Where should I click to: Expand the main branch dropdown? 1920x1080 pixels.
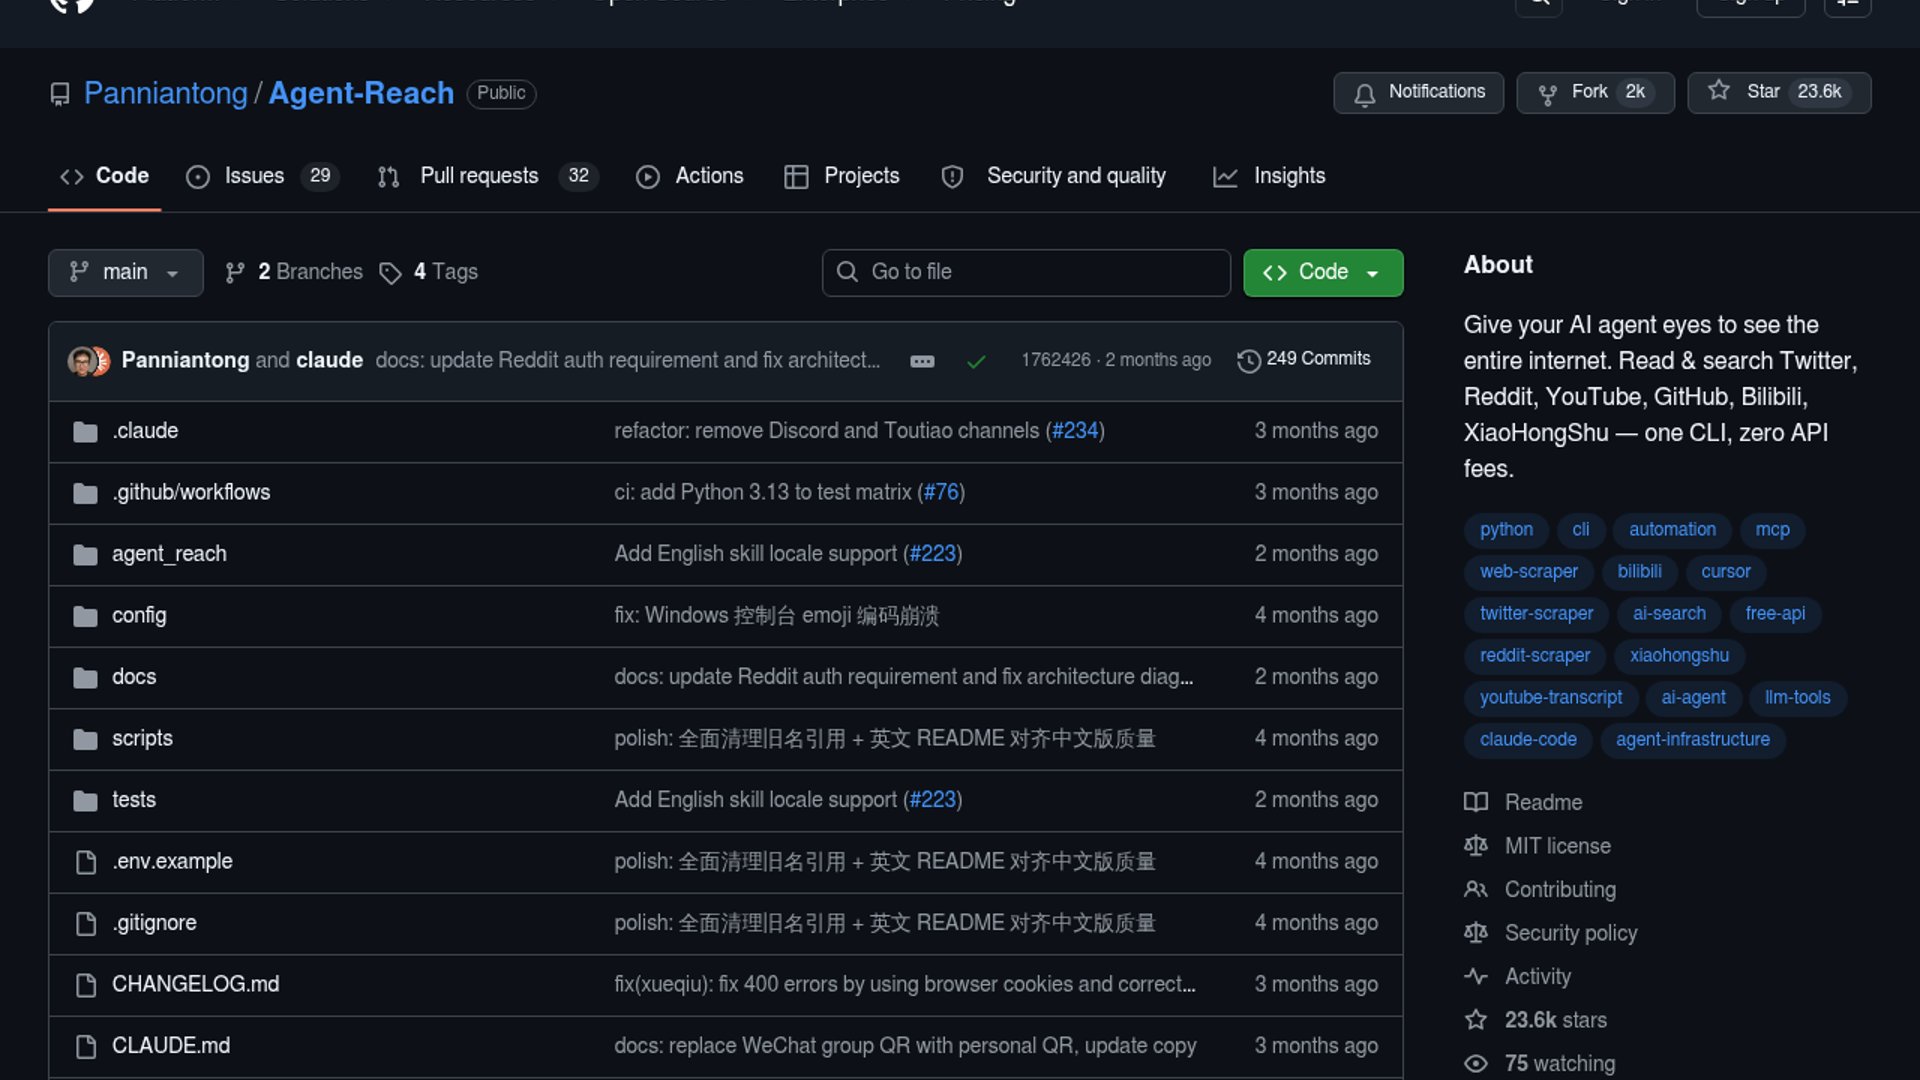125,272
